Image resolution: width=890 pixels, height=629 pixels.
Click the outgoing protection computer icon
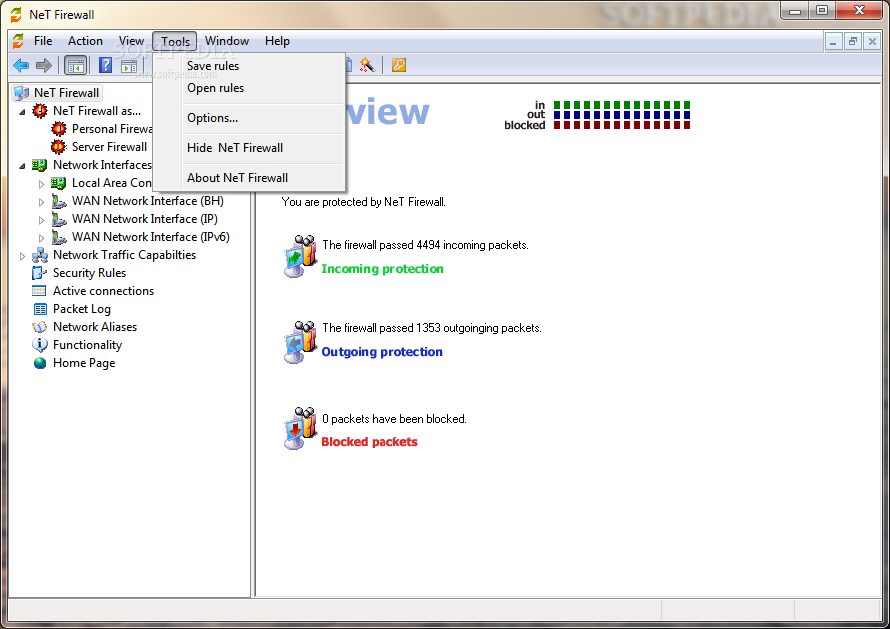(300, 342)
